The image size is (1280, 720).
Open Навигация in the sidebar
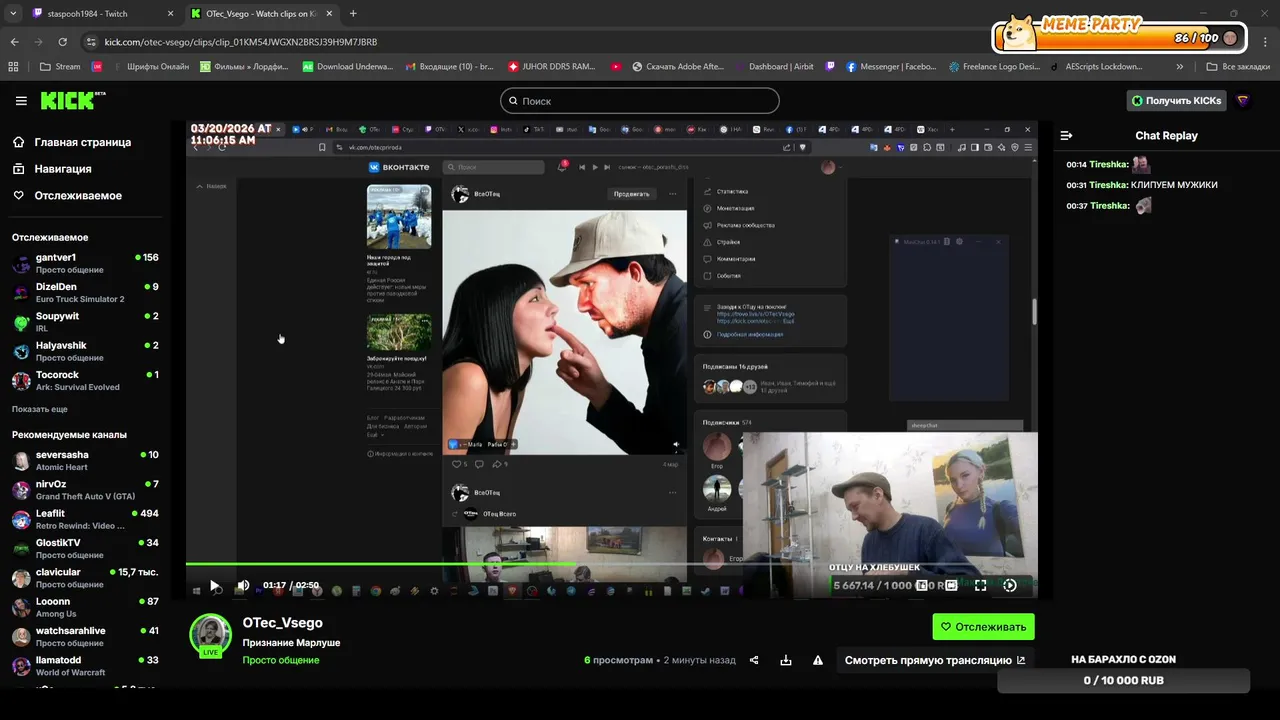coord(62,169)
